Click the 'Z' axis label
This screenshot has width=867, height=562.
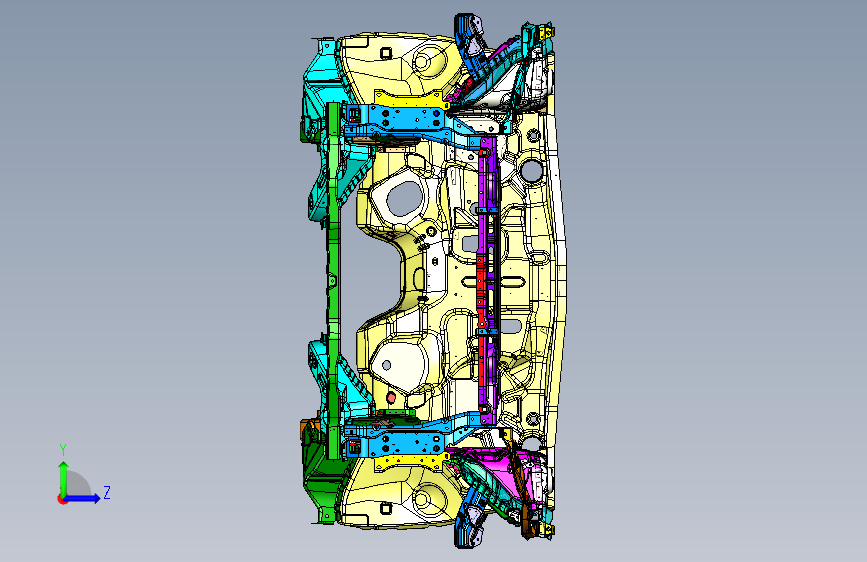coord(107,492)
